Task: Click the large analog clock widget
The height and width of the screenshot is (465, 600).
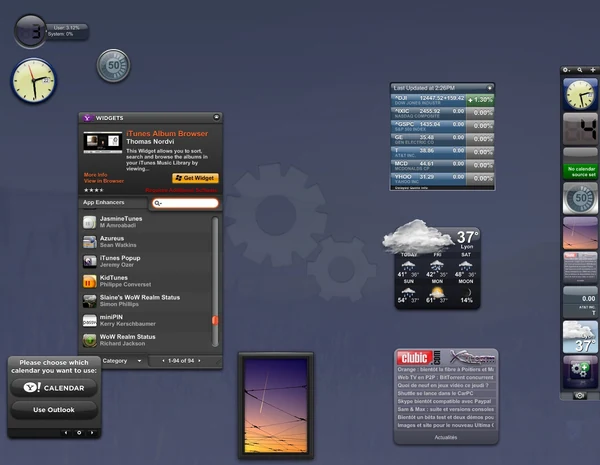Action: (x=34, y=81)
